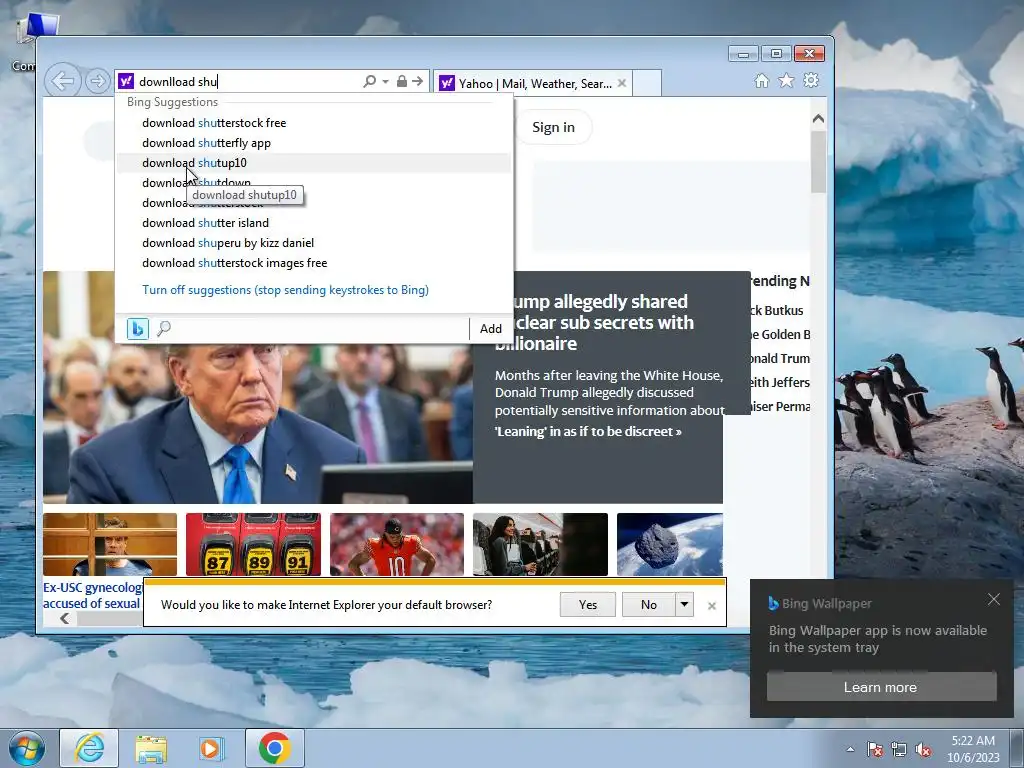The height and width of the screenshot is (768, 1024).
Task: Dismiss the default browser notification bar
Action: pos(712,606)
